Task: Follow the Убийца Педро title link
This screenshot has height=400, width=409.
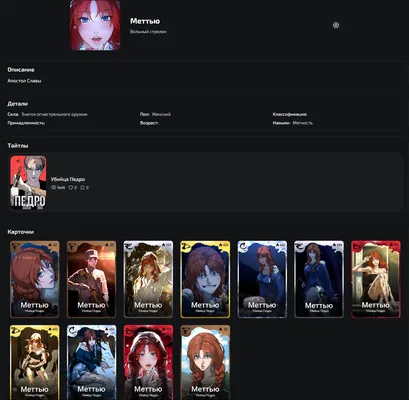Action: pyautogui.click(x=68, y=179)
